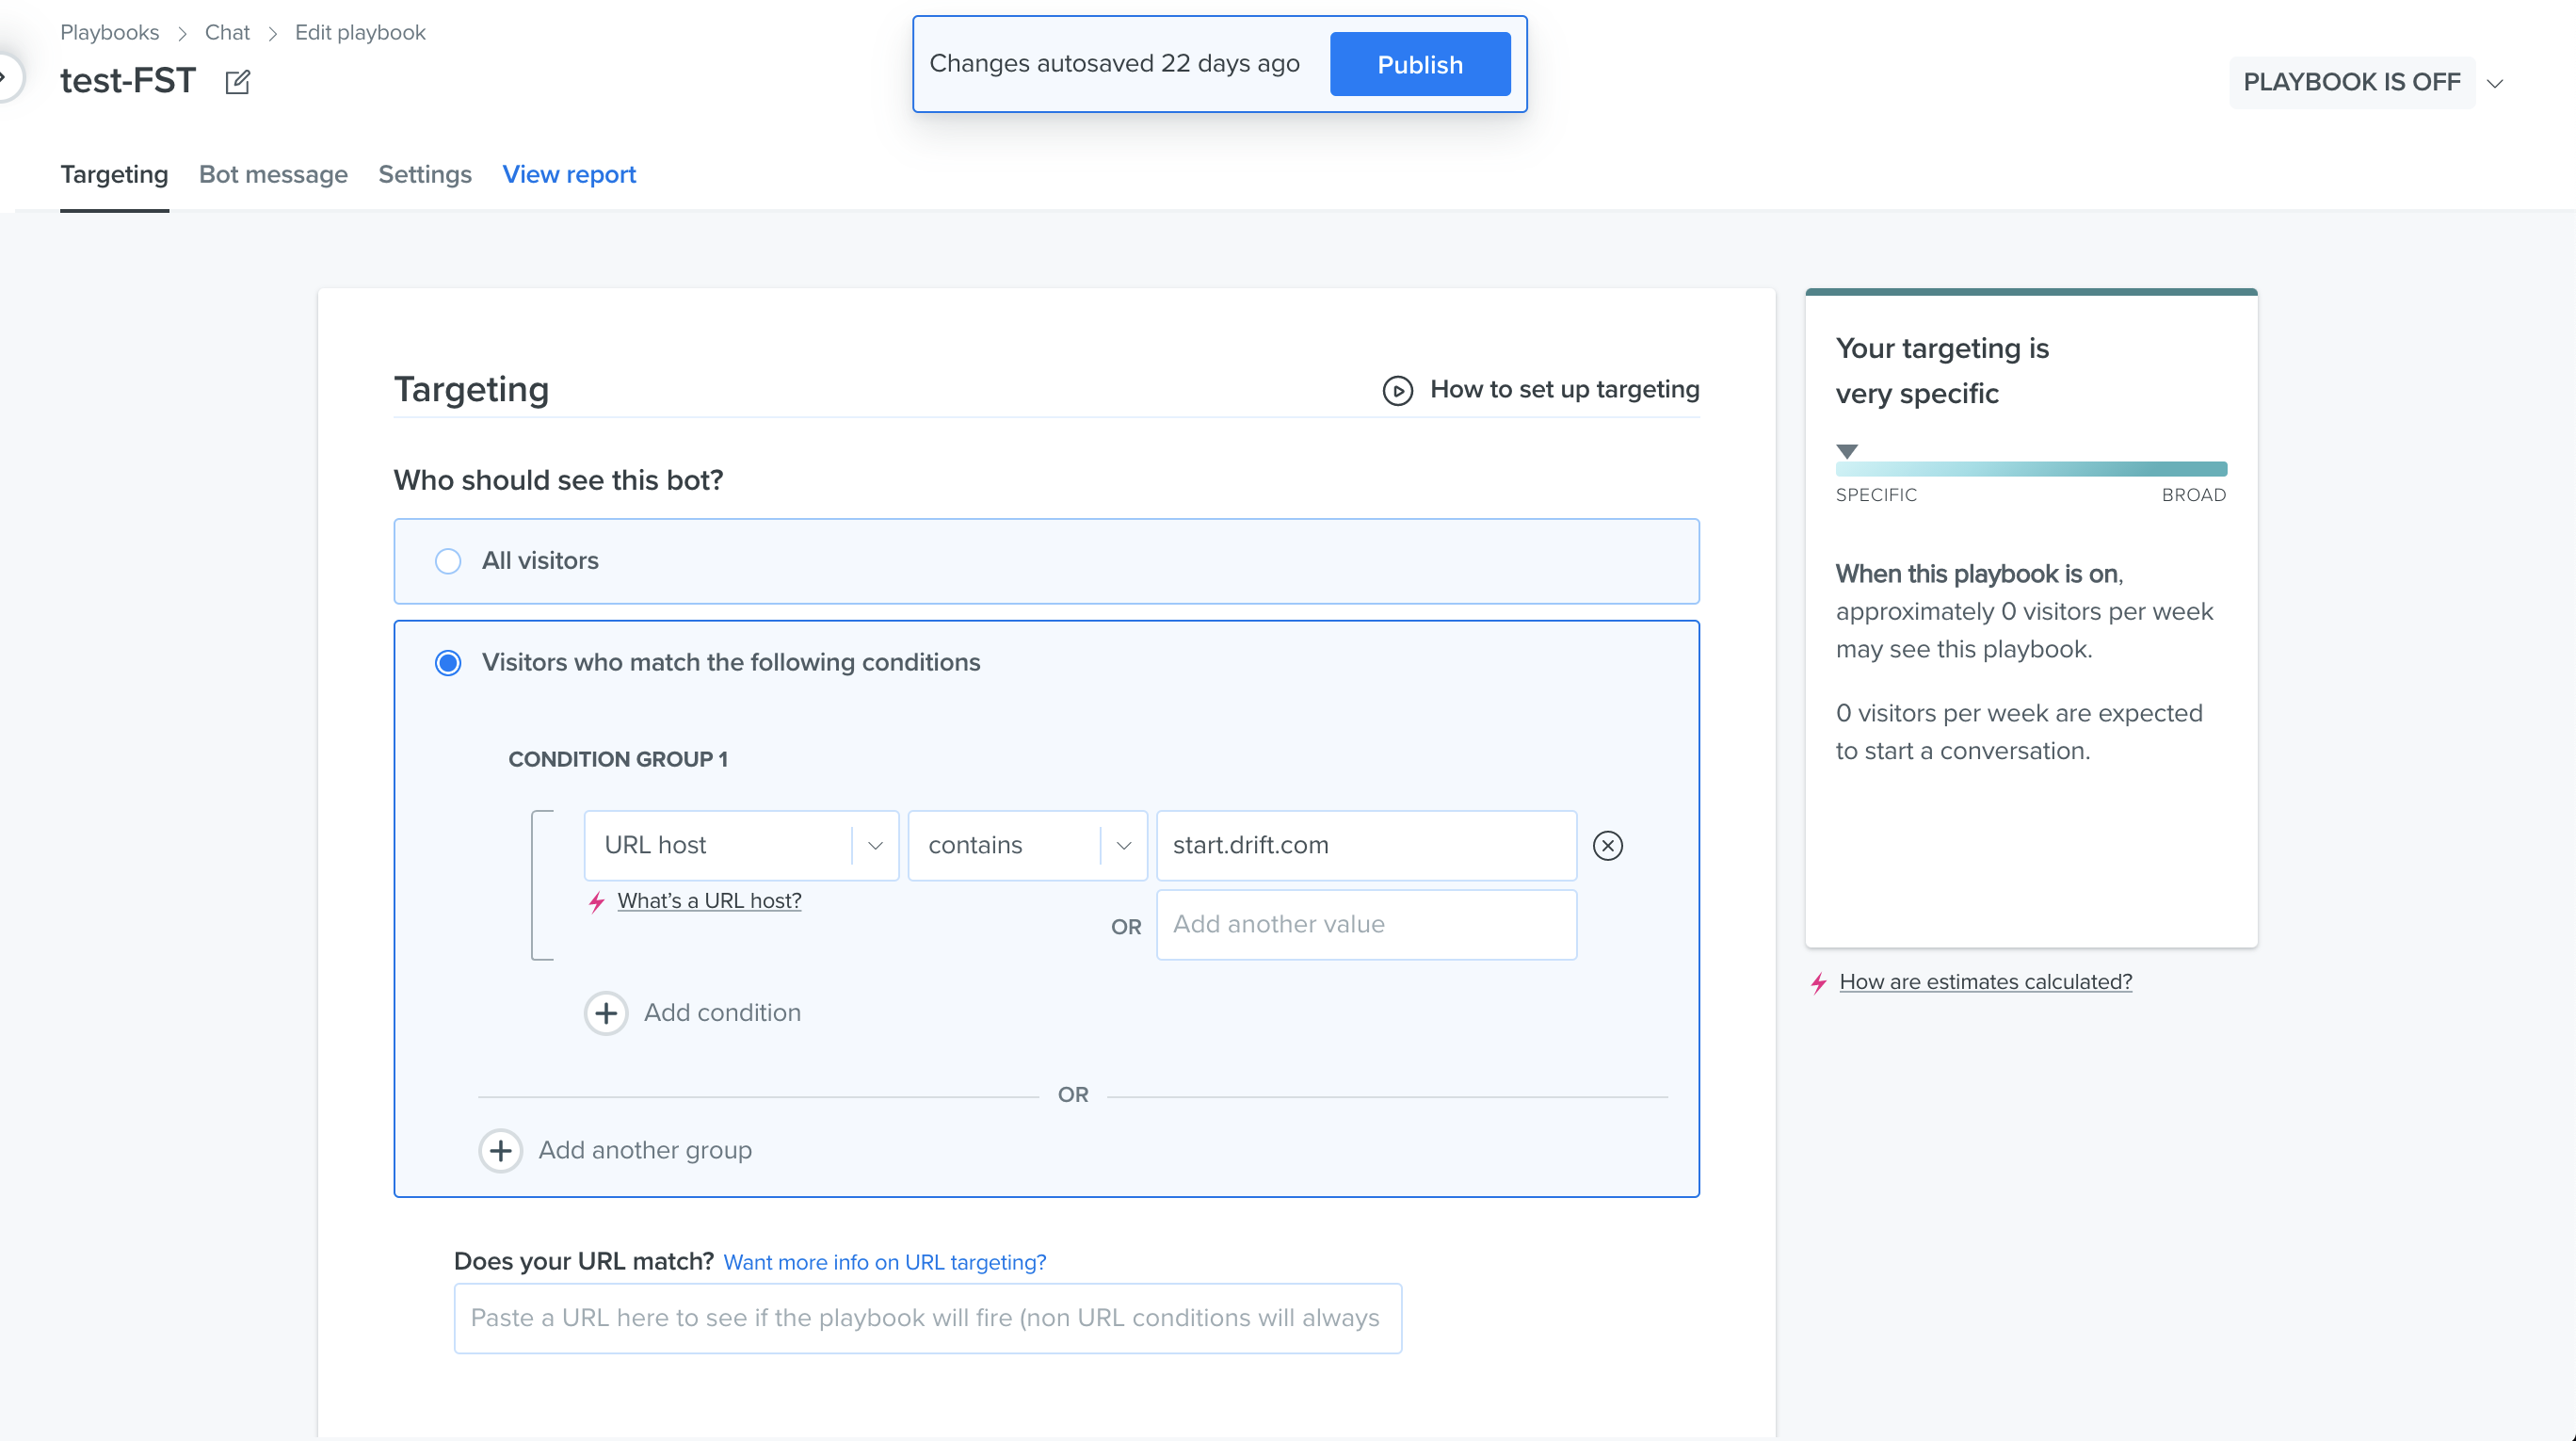Select the All visitors radio option
The width and height of the screenshot is (2576, 1441).
click(448, 561)
